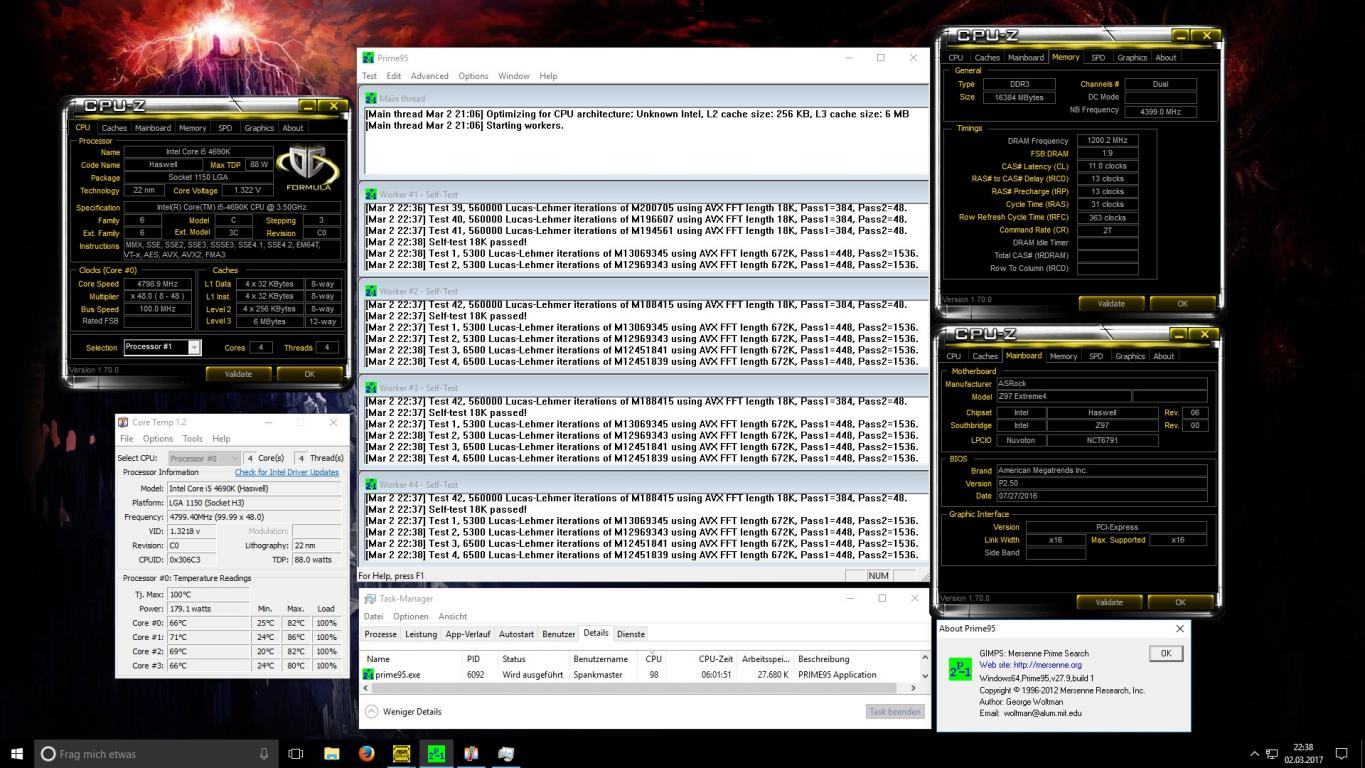Click the Mainboard Model value Z97 Extreme4
Screen dimensions: 1365x768
[1063, 396]
